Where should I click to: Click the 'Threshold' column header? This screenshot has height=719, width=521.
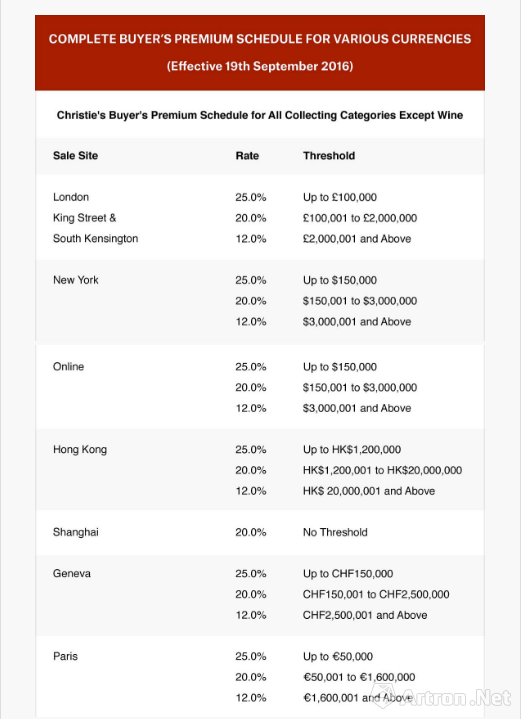pos(329,155)
